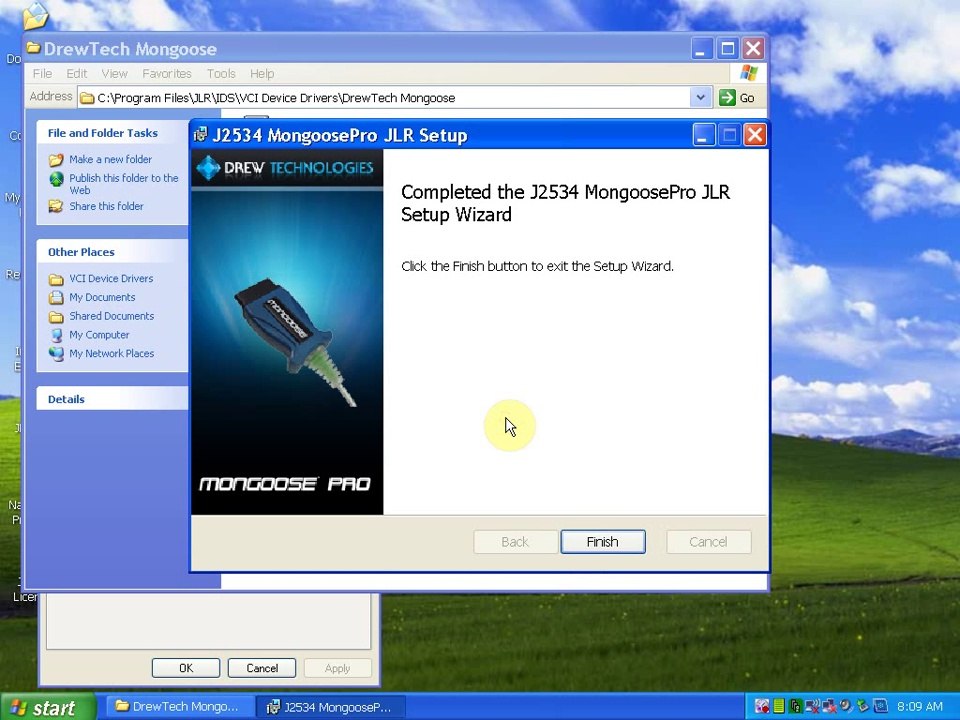Image resolution: width=960 pixels, height=720 pixels.
Task: Go to VCI Device Drivers in Other Places
Action: (x=111, y=279)
